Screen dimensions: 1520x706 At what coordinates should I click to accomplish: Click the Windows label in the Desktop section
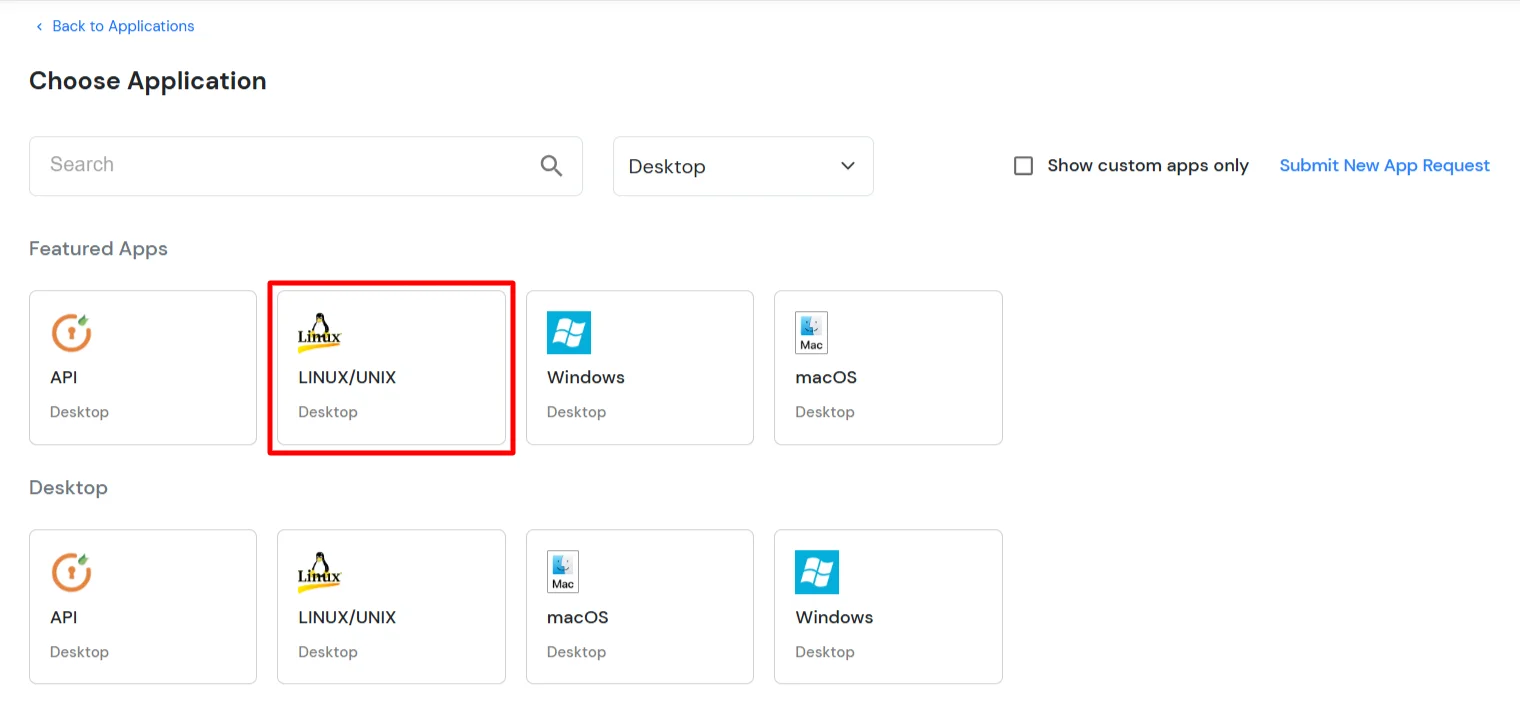coord(834,617)
